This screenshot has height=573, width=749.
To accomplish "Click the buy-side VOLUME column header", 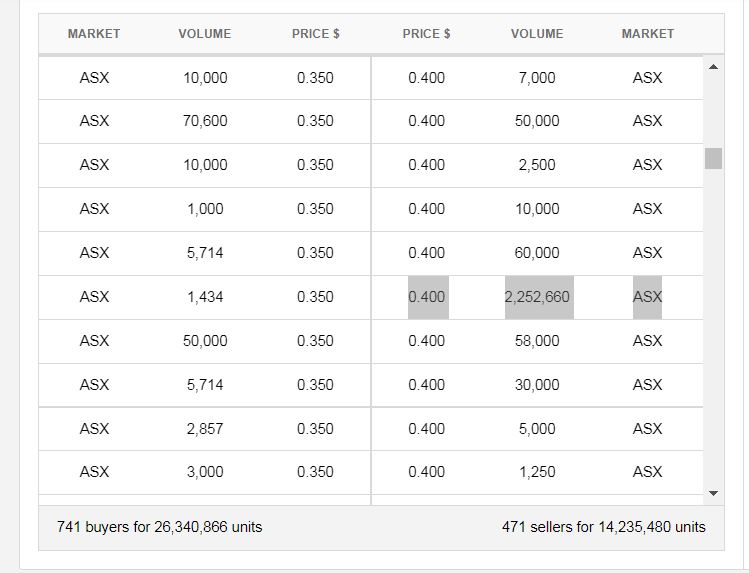I will pyautogui.click(x=204, y=34).
